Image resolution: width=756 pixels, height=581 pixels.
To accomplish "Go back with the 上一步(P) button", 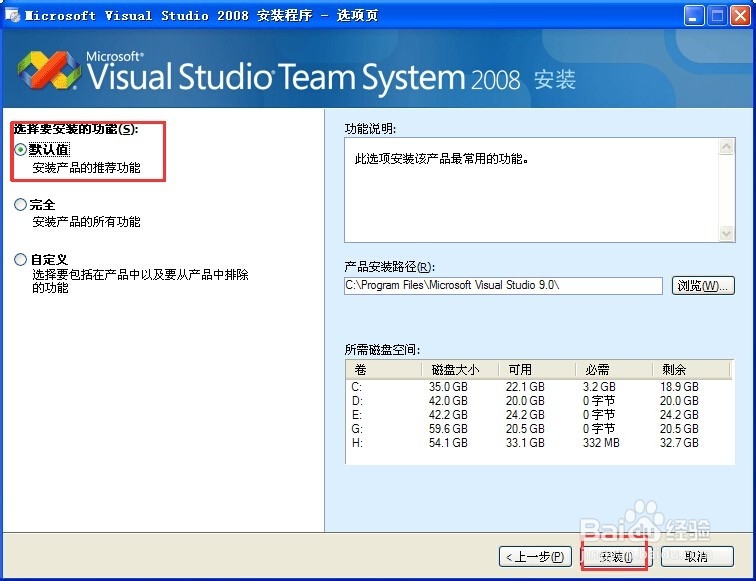I will point(535,557).
